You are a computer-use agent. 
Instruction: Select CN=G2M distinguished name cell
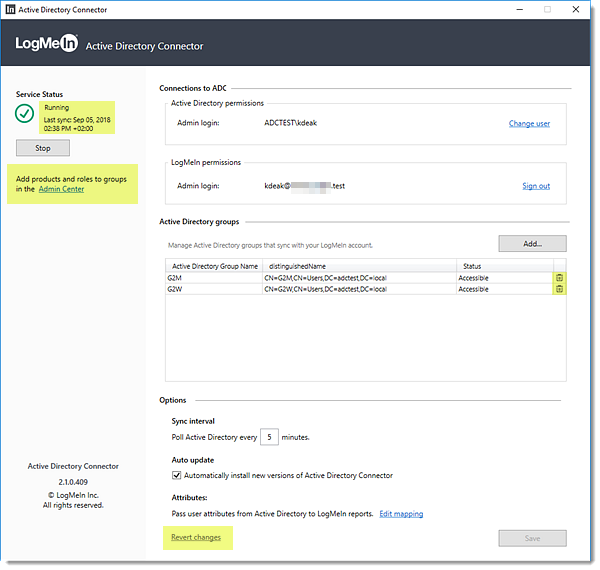(359, 278)
